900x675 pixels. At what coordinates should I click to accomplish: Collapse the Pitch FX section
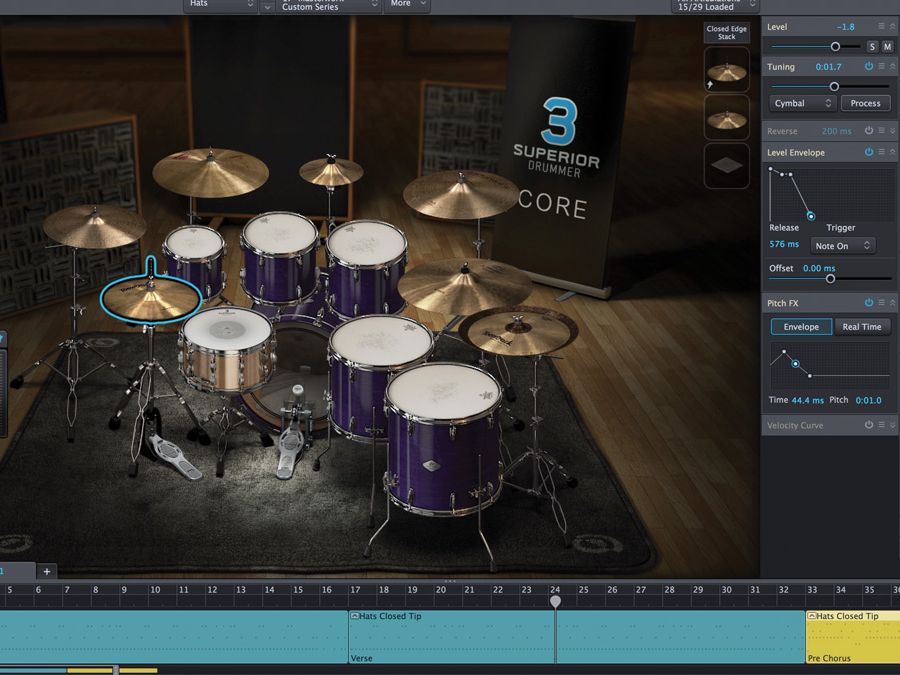tap(893, 302)
